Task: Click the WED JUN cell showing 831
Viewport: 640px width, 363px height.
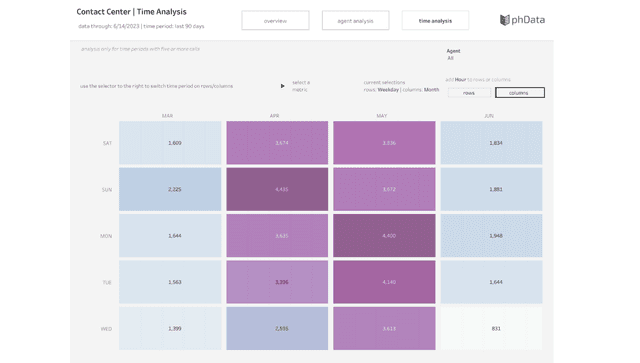Action: (x=491, y=328)
